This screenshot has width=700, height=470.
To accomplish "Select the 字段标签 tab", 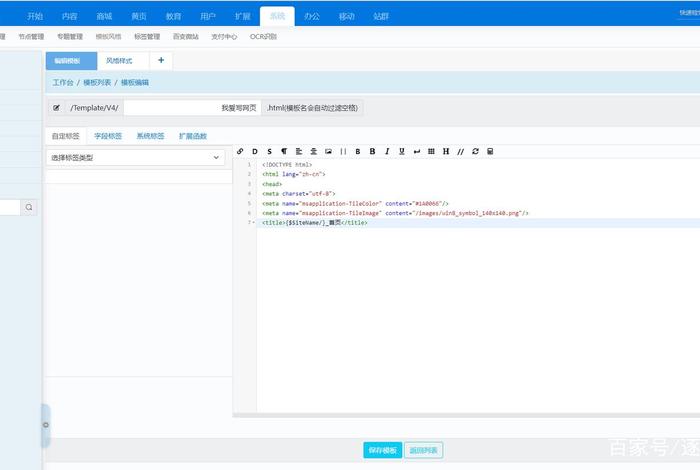I will 108,136.
